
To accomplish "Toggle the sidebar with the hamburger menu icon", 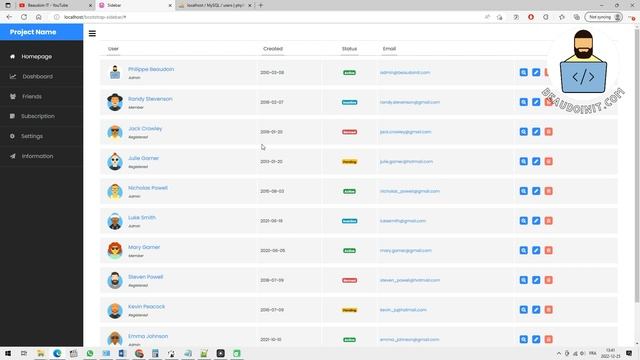I will (x=92, y=33).
